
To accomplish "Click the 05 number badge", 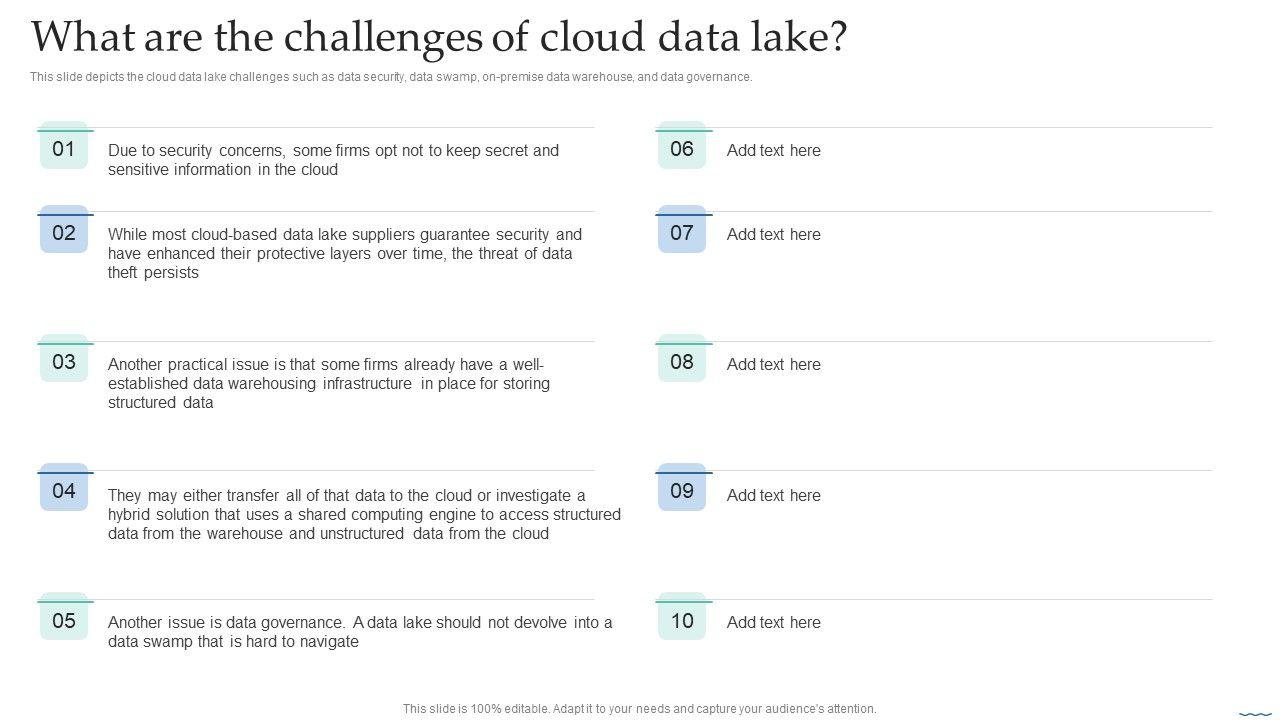I will click(x=64, y=620).
